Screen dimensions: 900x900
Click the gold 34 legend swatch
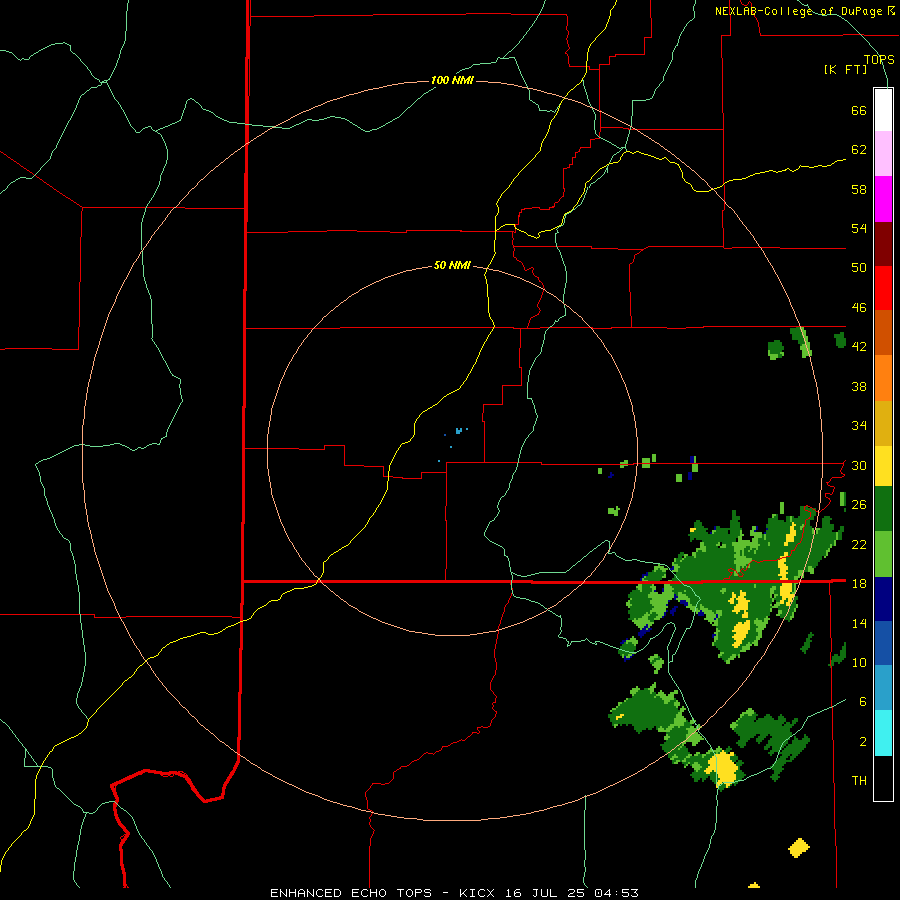883,423
